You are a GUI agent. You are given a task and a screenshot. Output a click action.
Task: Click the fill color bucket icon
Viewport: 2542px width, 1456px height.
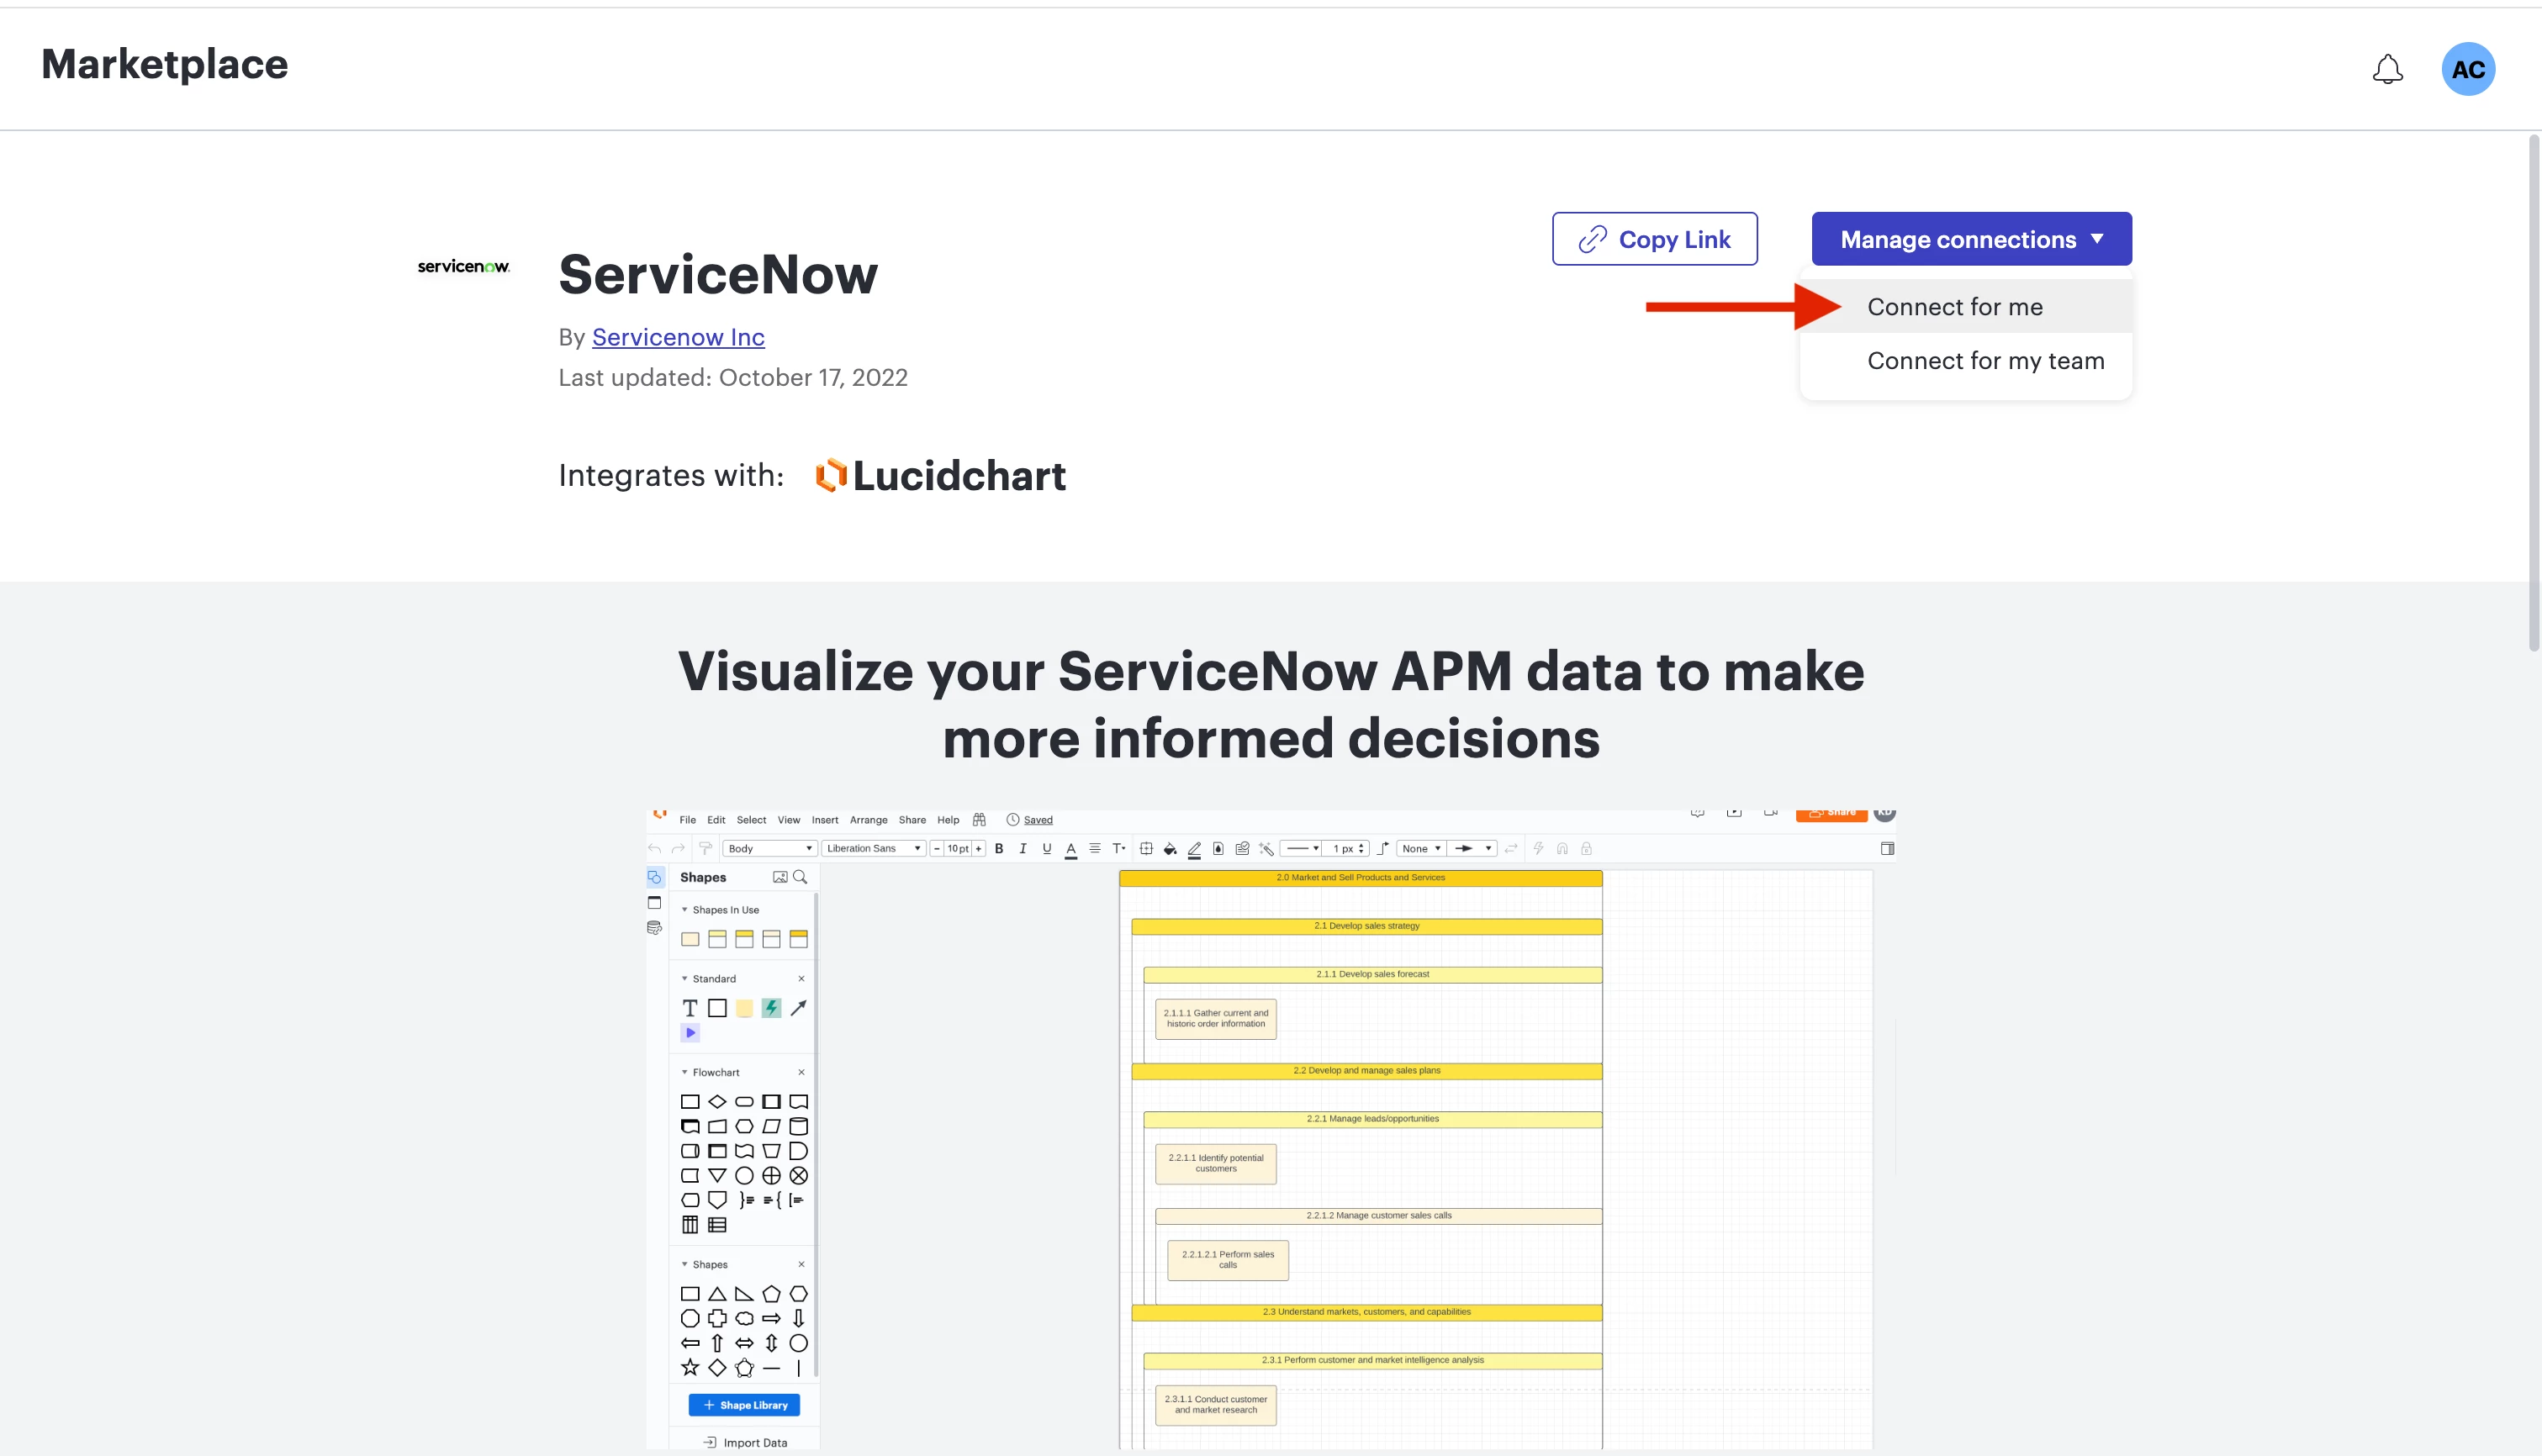[1169, 848]
